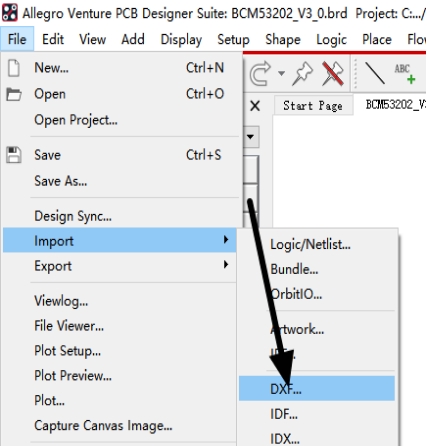The height and width of the screenshot is (446, 427).
Task: Click the Pin (fix) toolbar icon
Action: pyautogui.click(x=302, y=74)
